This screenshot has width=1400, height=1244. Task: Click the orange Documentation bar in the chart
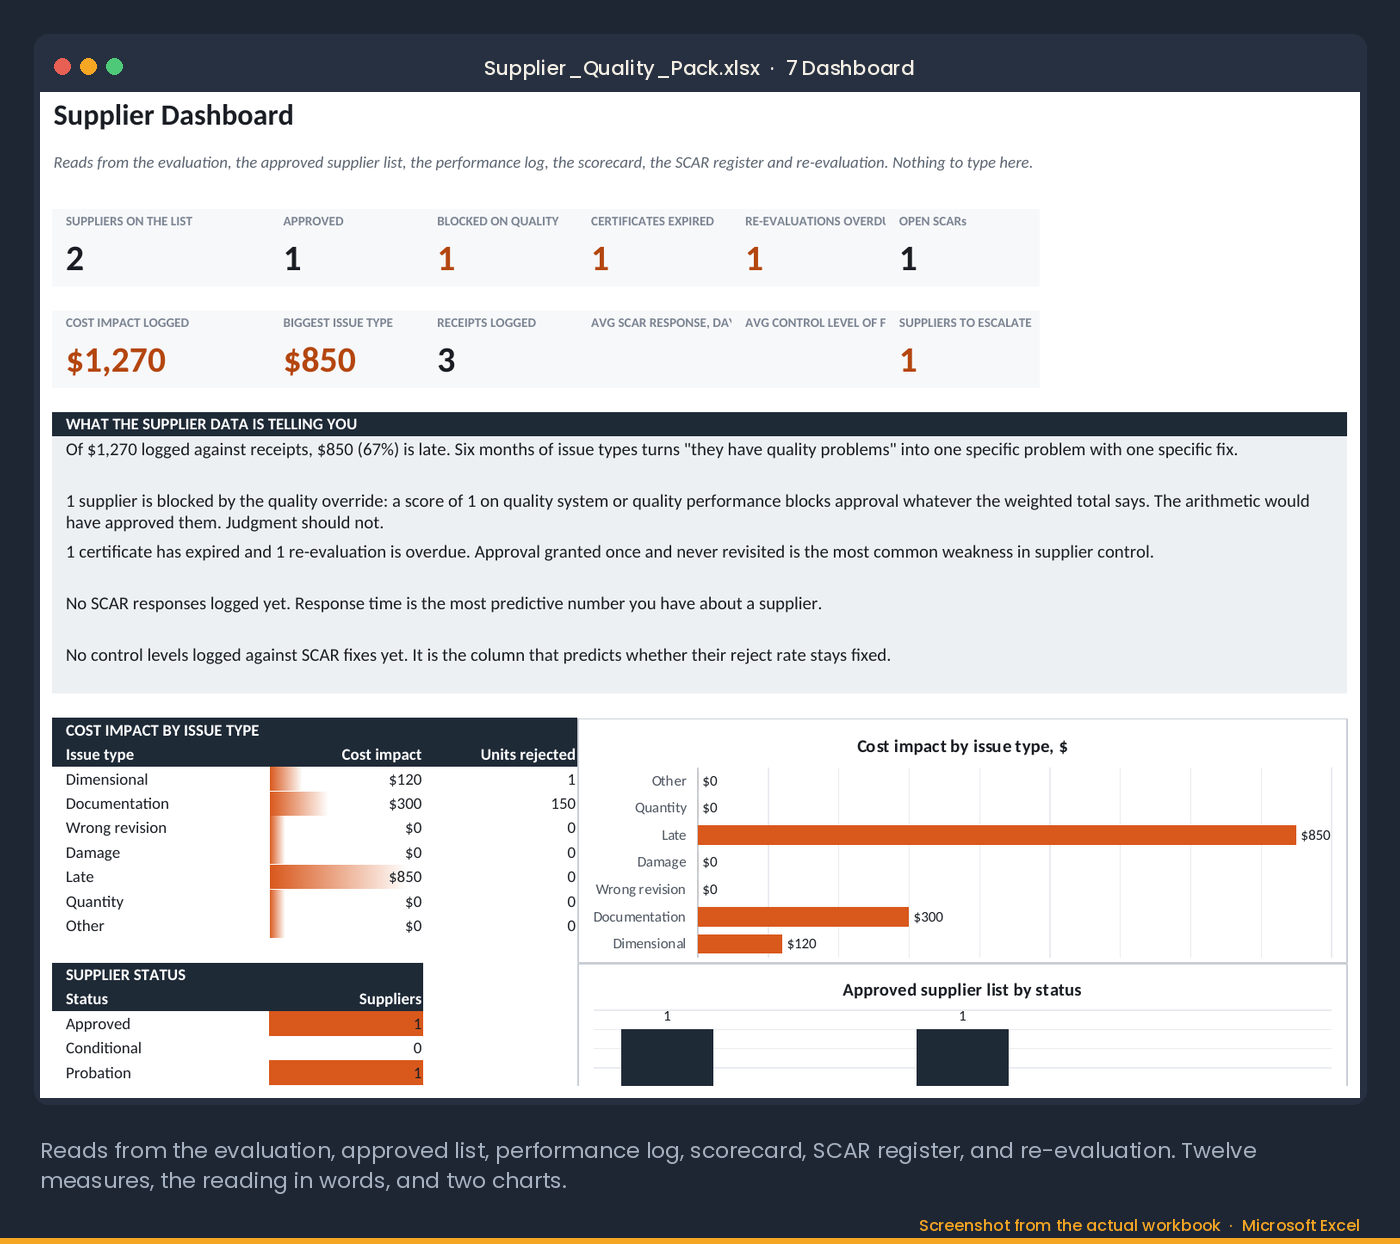803,917
